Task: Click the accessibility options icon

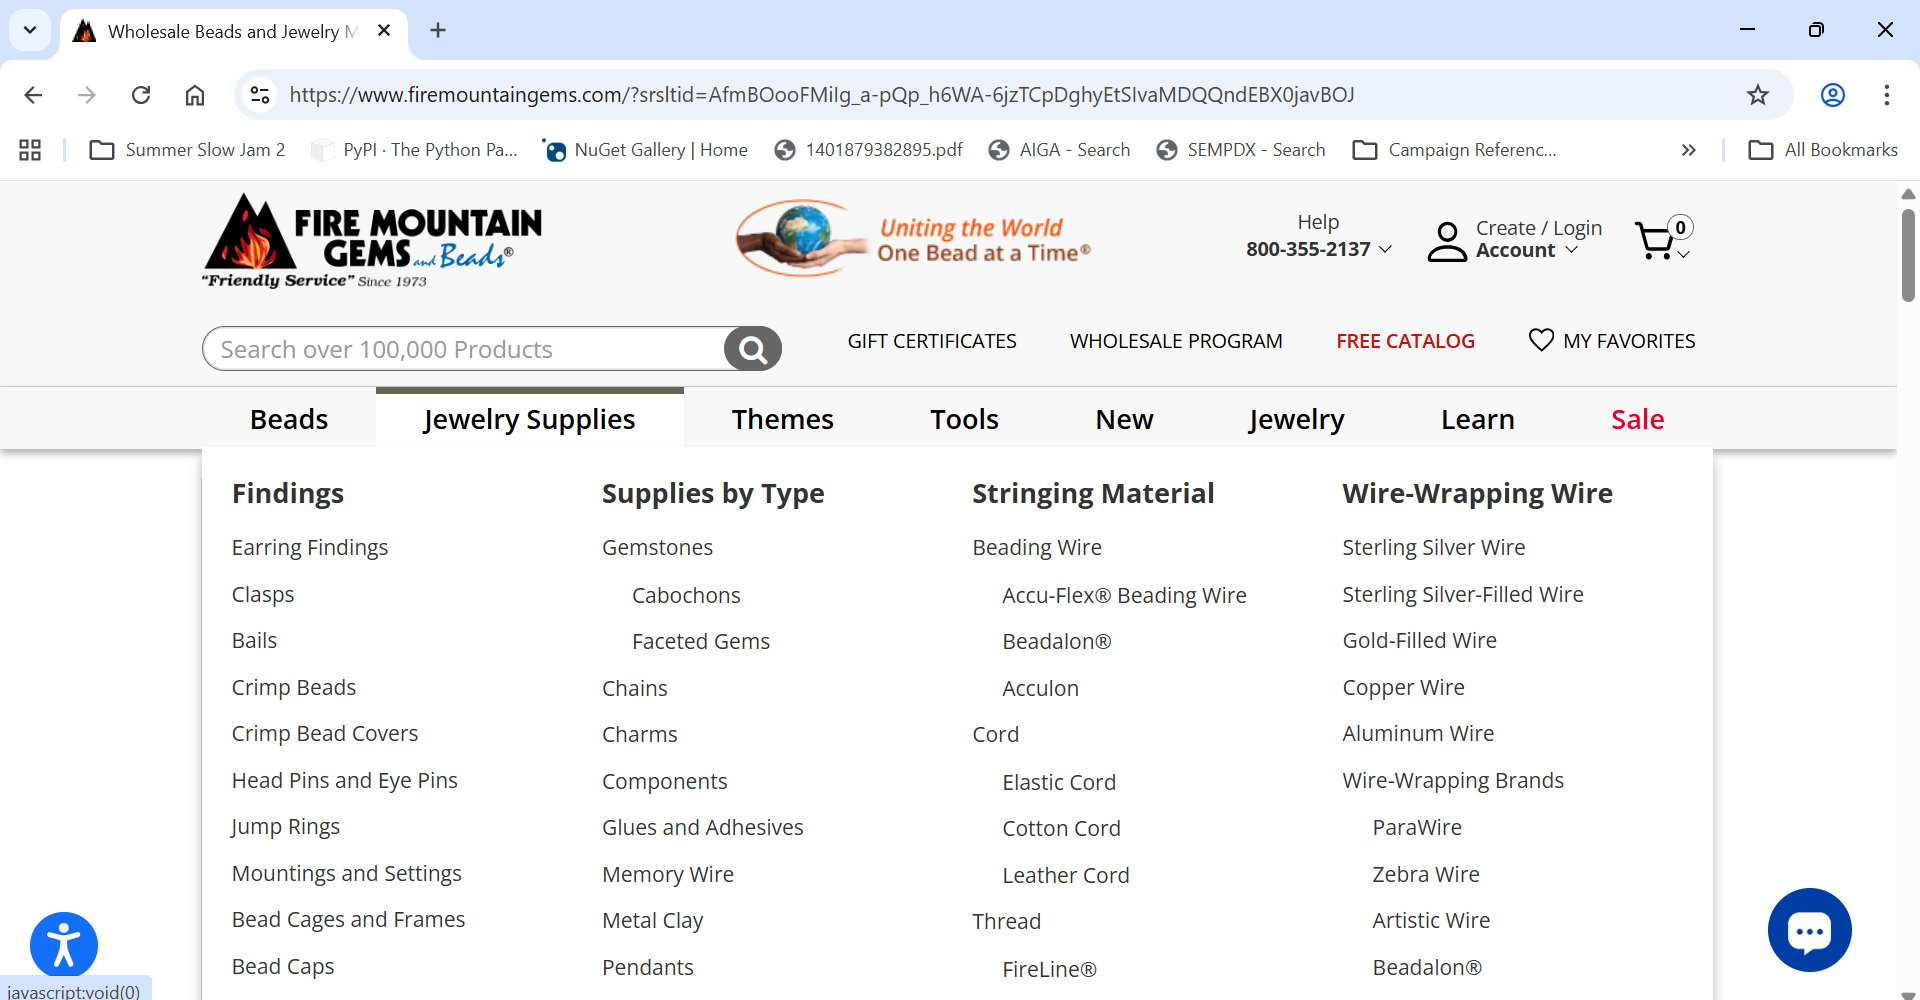Action: [x=64, y=945]
